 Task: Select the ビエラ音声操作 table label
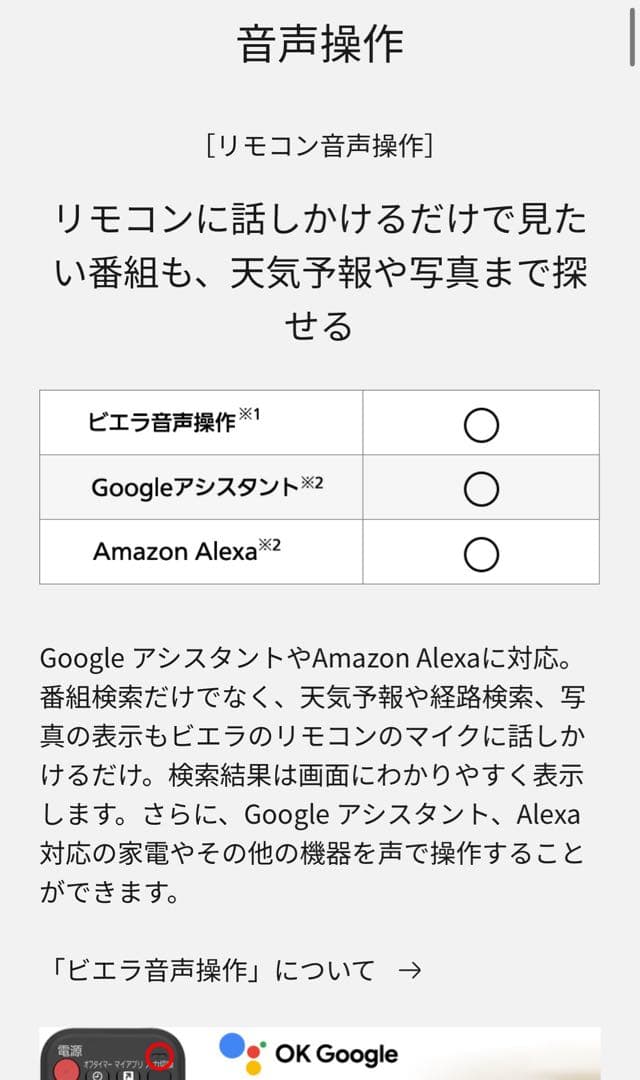tap(162, 423)
